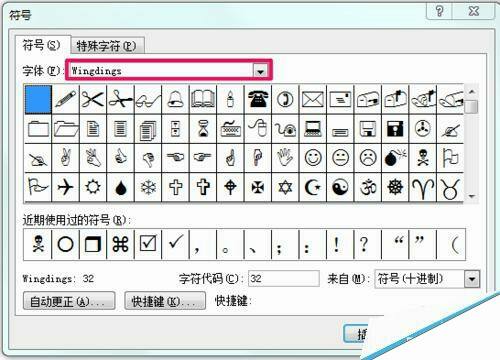Open the 来自(M) source dropdown

pyautogui.click(x=472, y=279)
